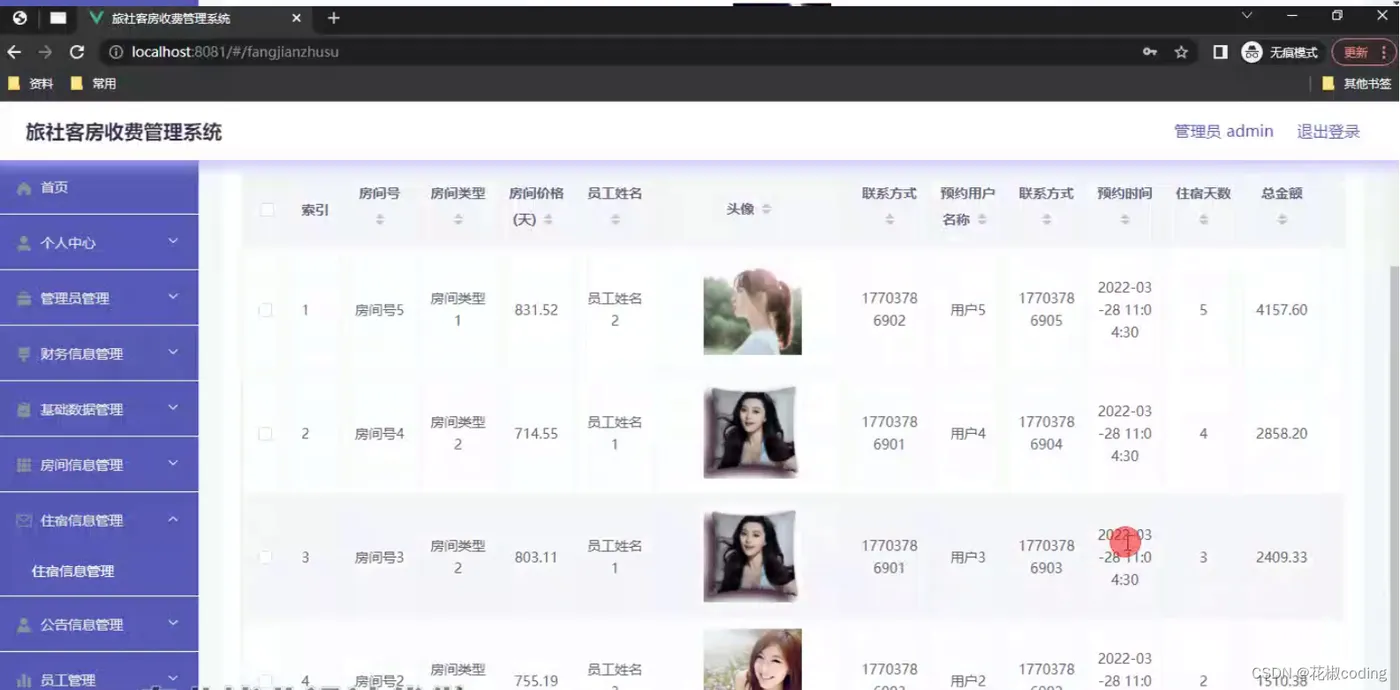This screenshot has height=690, width=1400.
Task: Click the icon beside 基础数据管理
Action: (x=24, y=410)
